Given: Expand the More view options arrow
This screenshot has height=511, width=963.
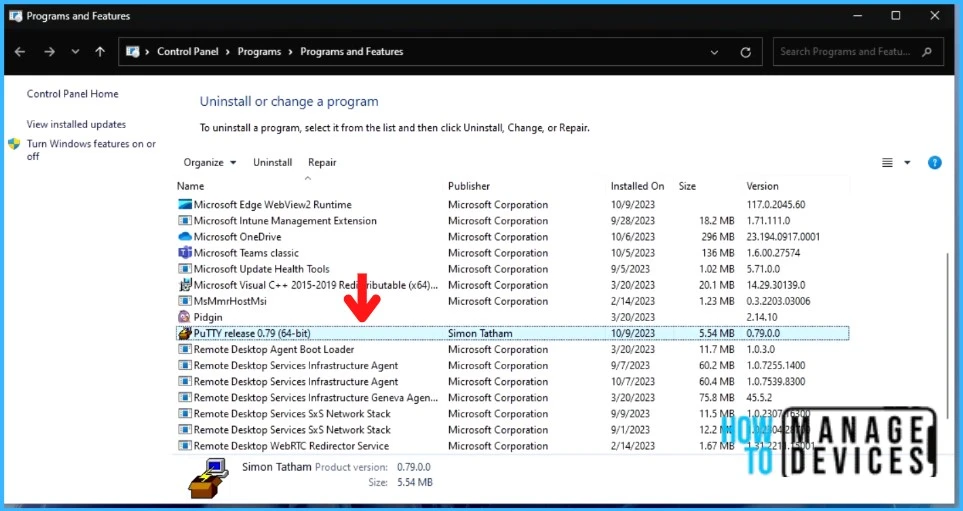Looking at the screenshot, I should pyautogui.click(x=907, y=163).
